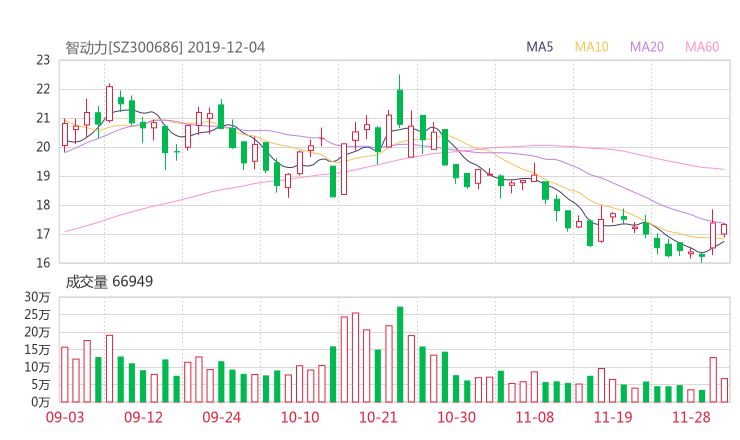Viewport: 740px width, 440px height.
Task: Click the MA10 legend label
Action: (x=591, y=47)
